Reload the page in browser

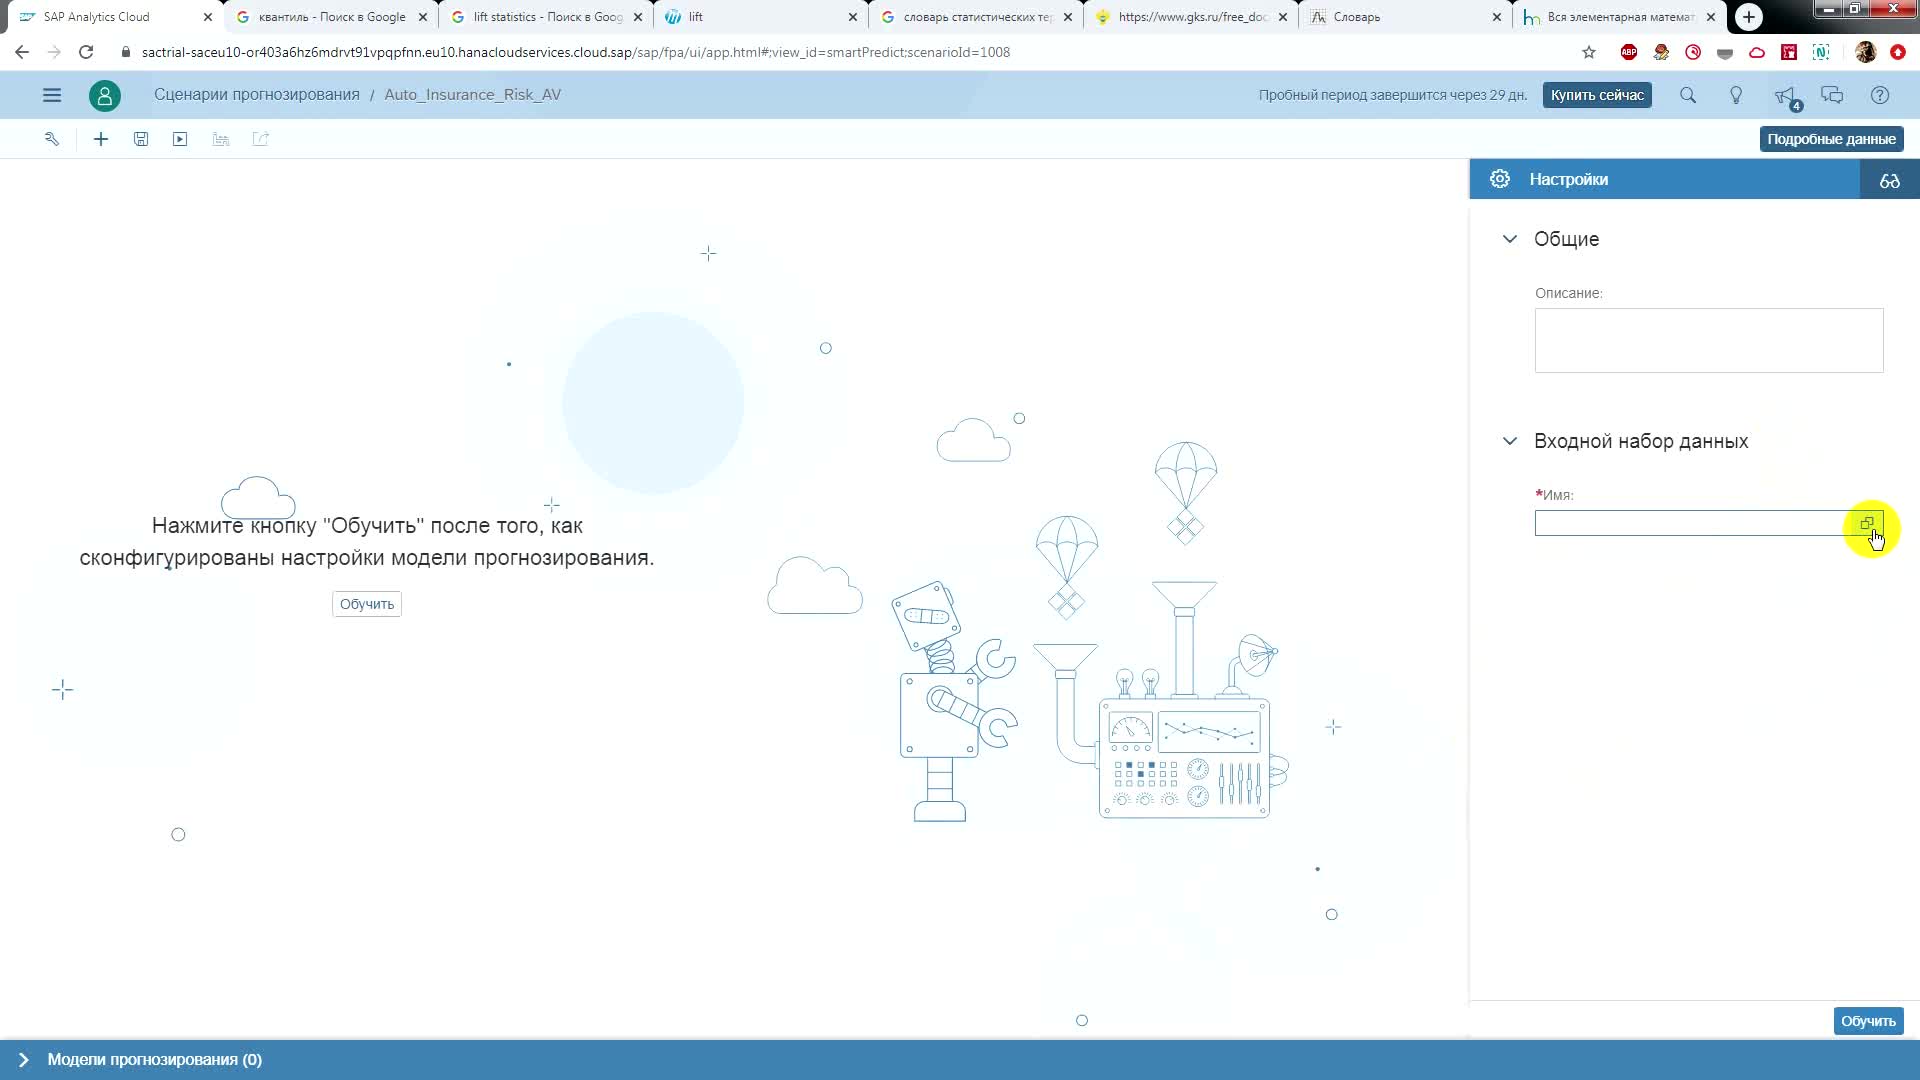click(x=86, y=52)
